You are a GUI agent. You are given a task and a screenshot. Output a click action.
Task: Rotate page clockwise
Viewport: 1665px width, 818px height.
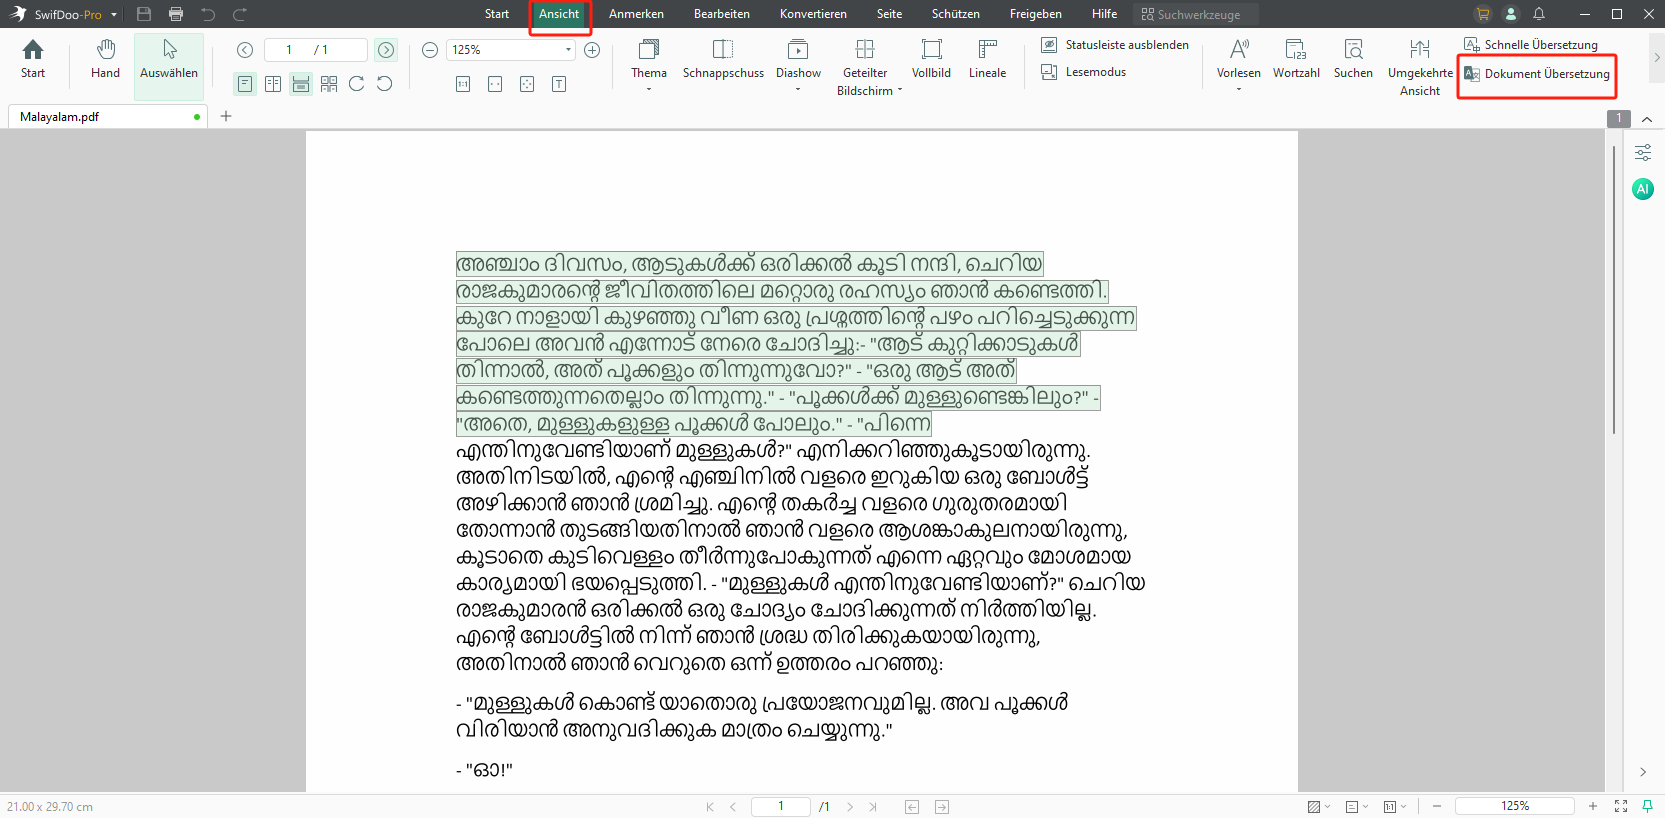pyautogui.click(x=357, y=84)
